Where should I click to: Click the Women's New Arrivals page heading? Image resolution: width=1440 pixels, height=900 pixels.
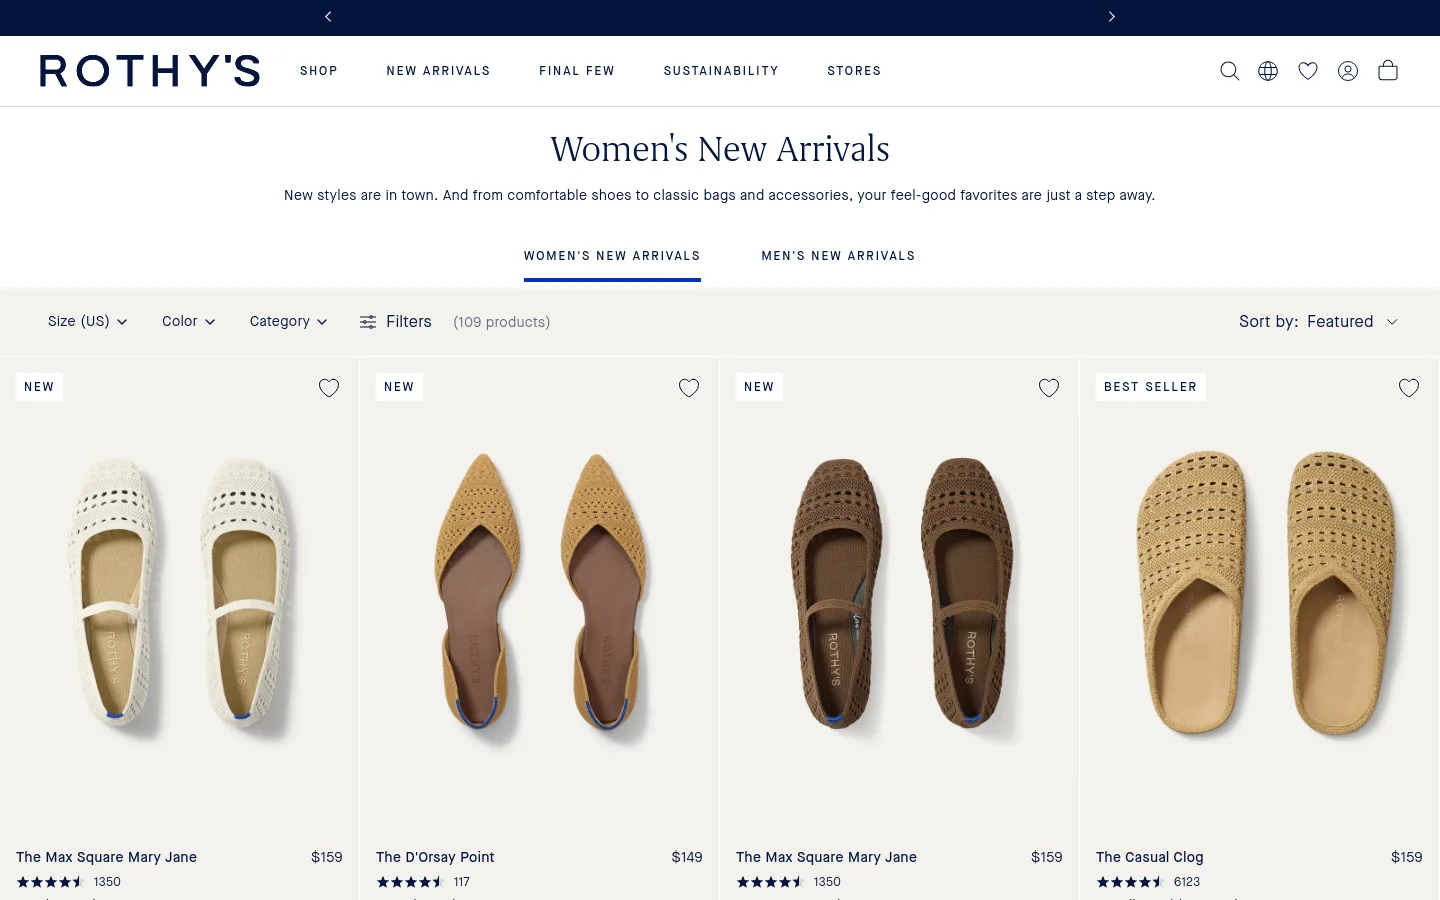click(x=720, y=149)
